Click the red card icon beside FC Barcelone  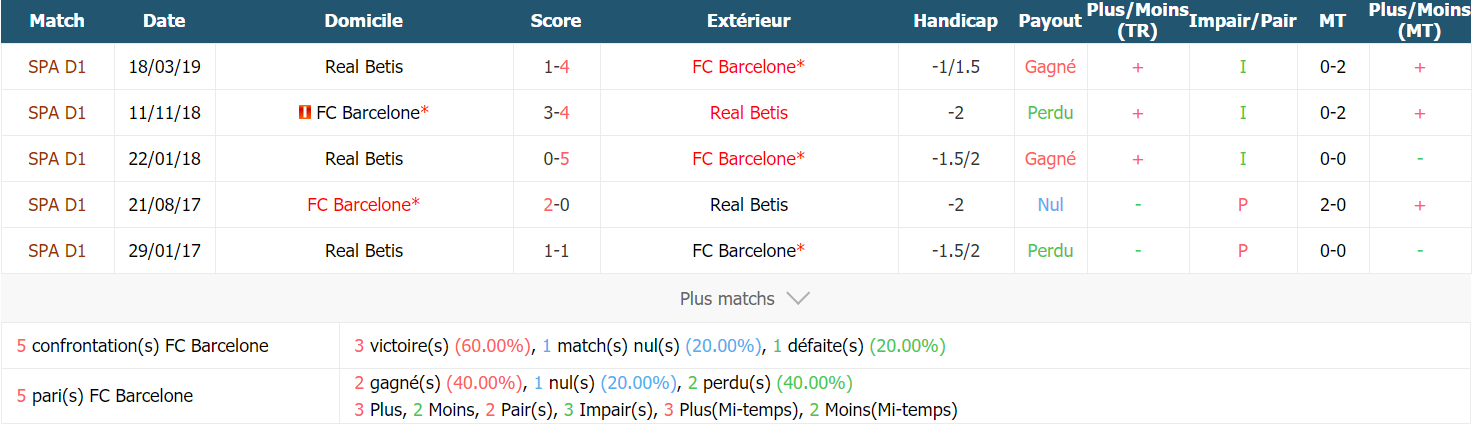point(305,113)
